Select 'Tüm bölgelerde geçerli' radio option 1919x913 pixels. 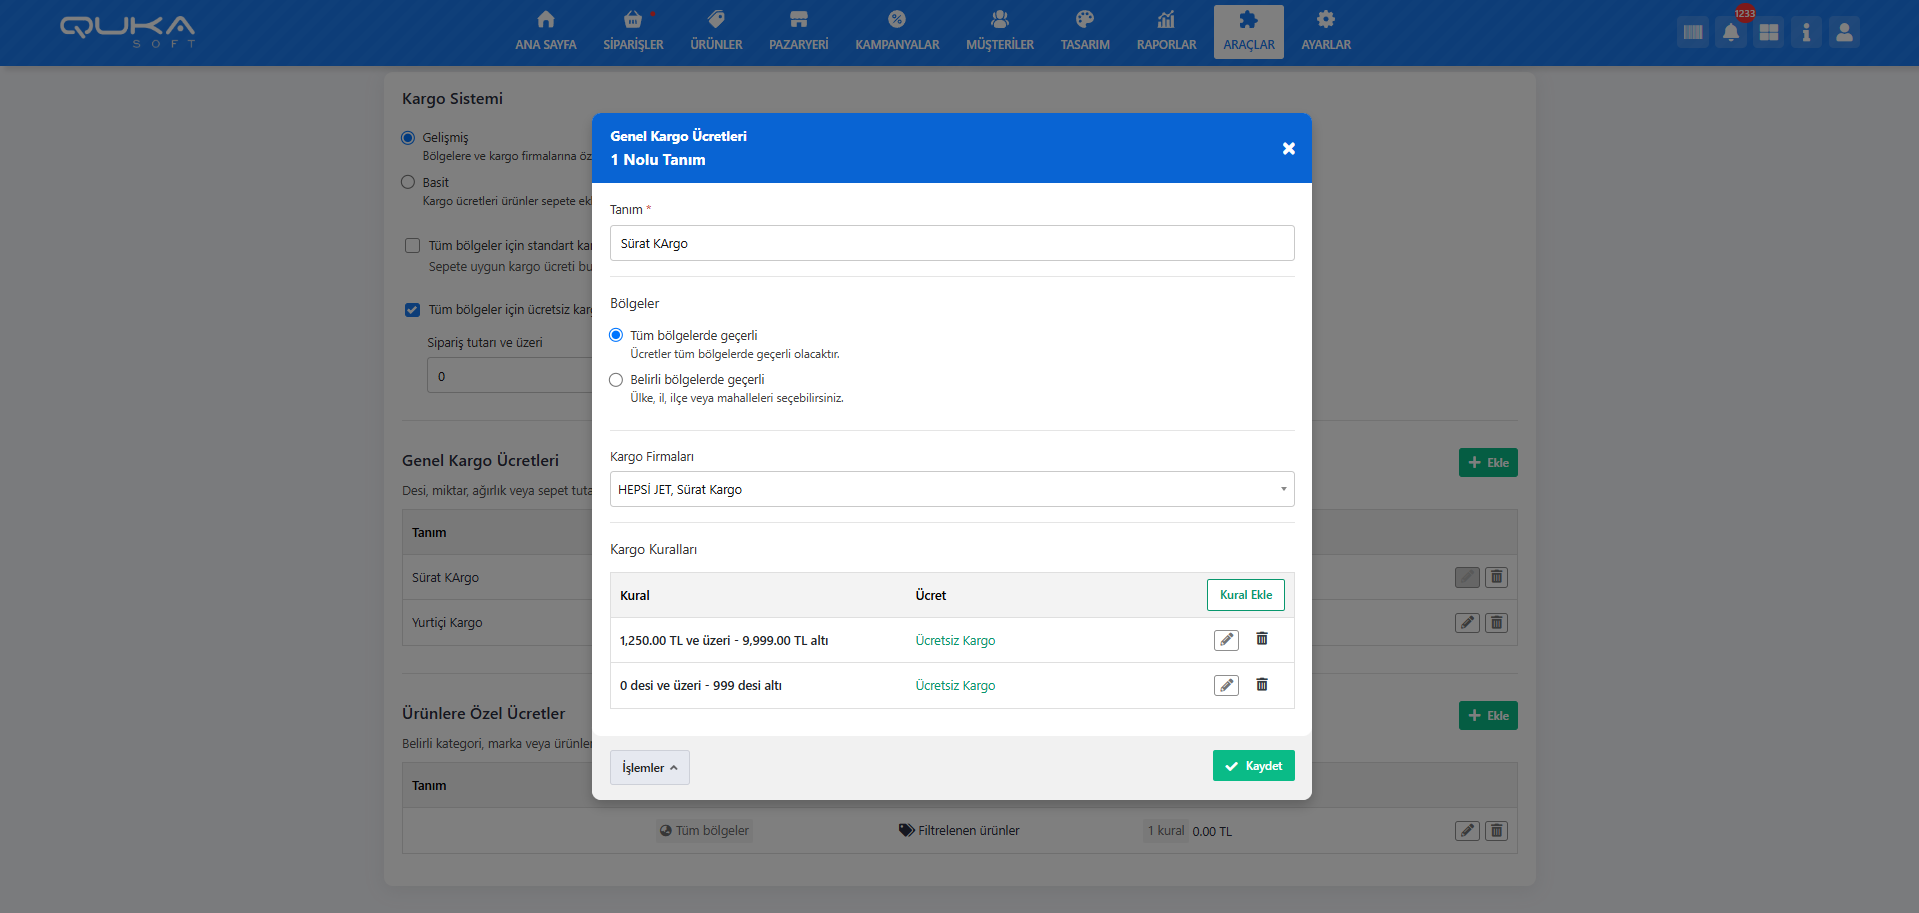click(616, 335)
